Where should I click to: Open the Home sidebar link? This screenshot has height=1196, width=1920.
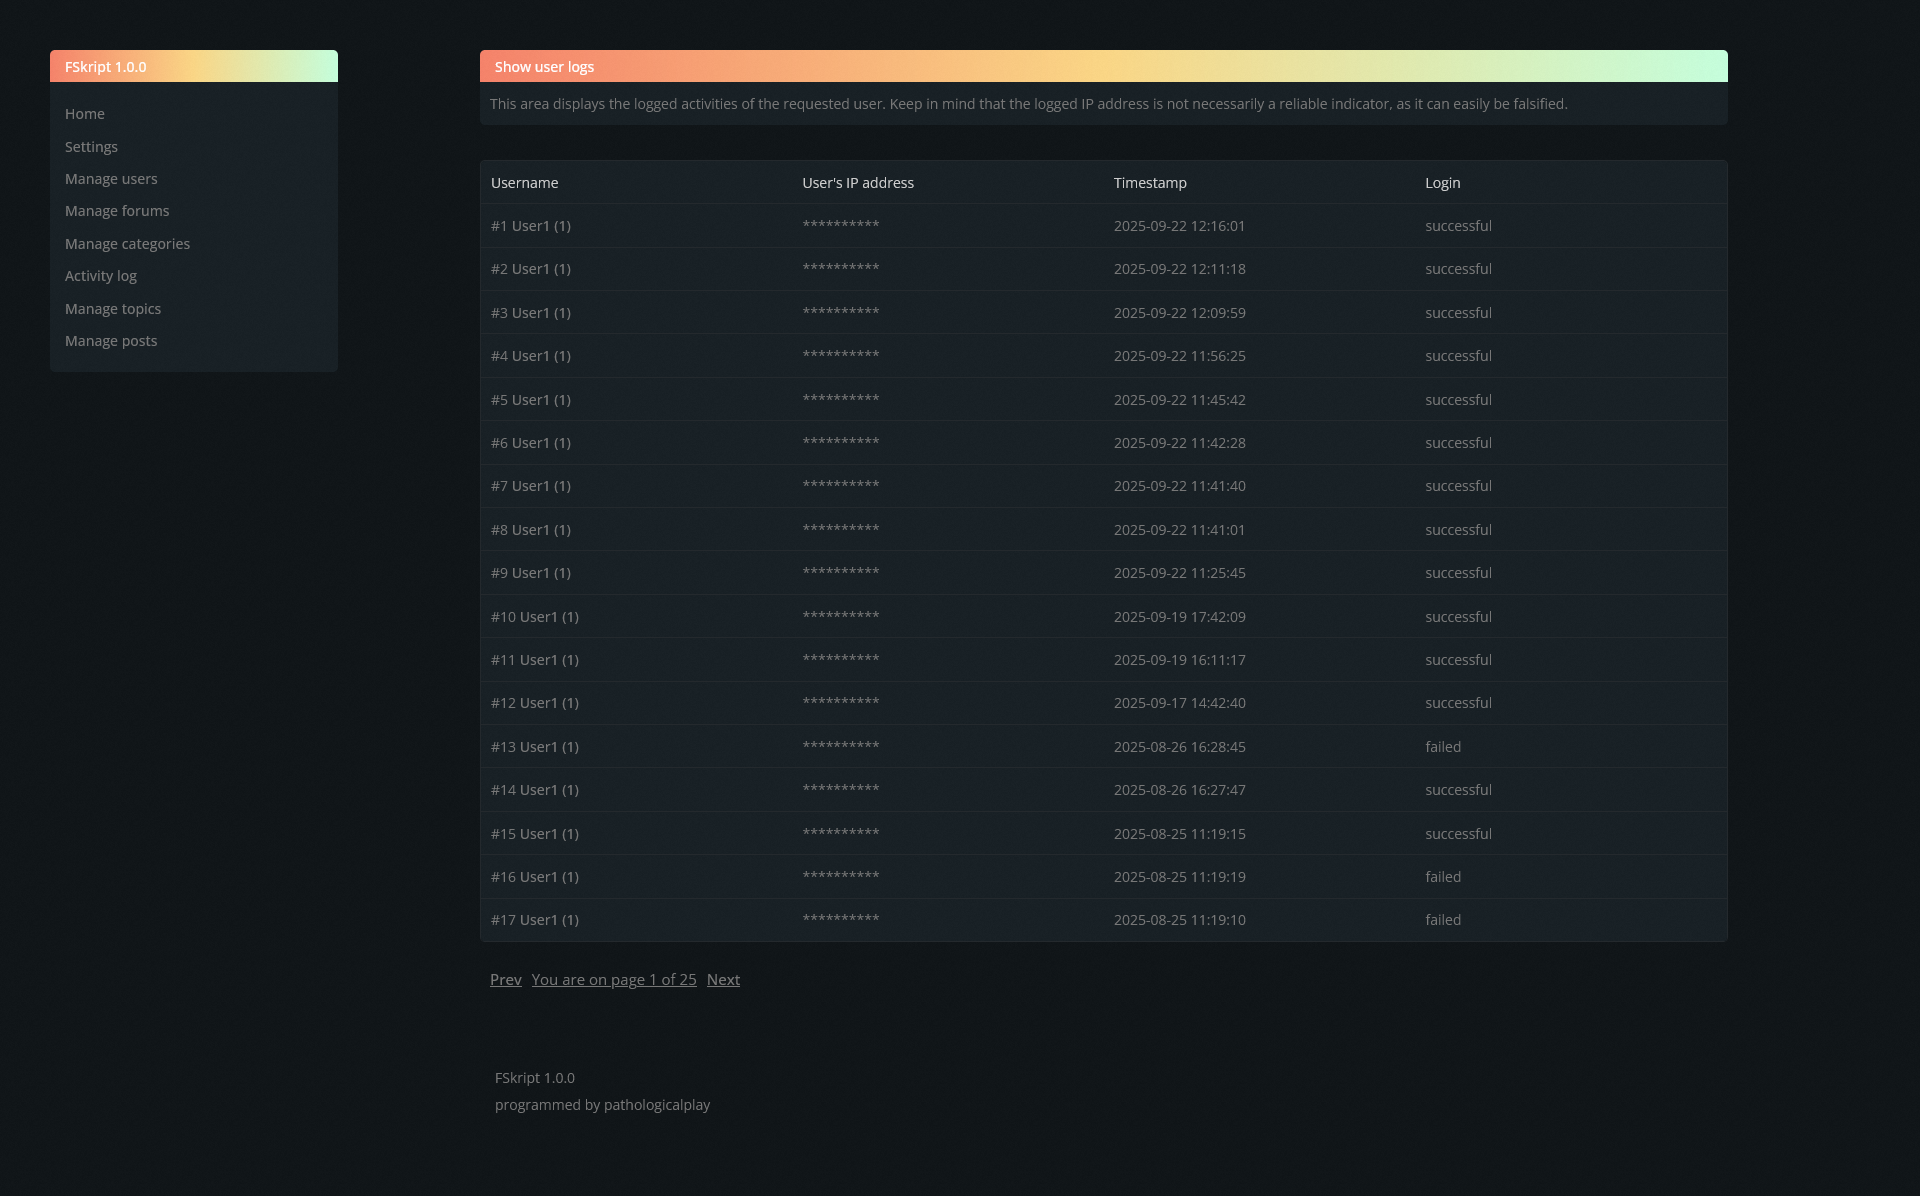85,114
